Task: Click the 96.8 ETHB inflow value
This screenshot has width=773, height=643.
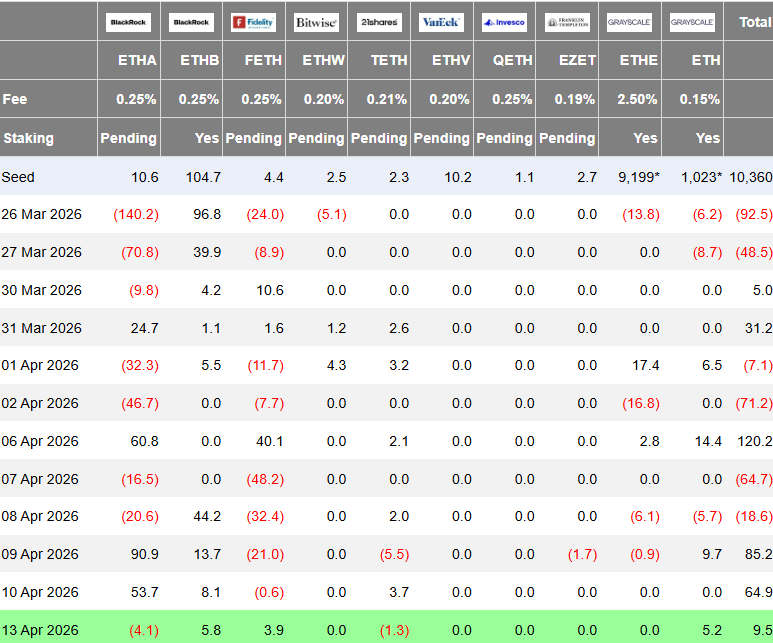Action: [207, 214]
